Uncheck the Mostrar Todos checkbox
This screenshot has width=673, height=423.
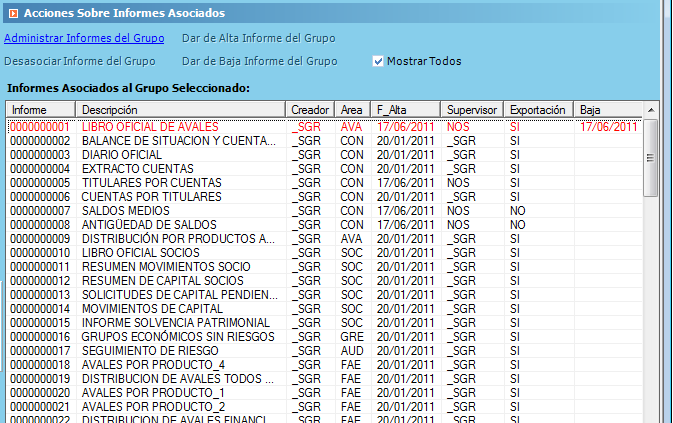(378, 61)
